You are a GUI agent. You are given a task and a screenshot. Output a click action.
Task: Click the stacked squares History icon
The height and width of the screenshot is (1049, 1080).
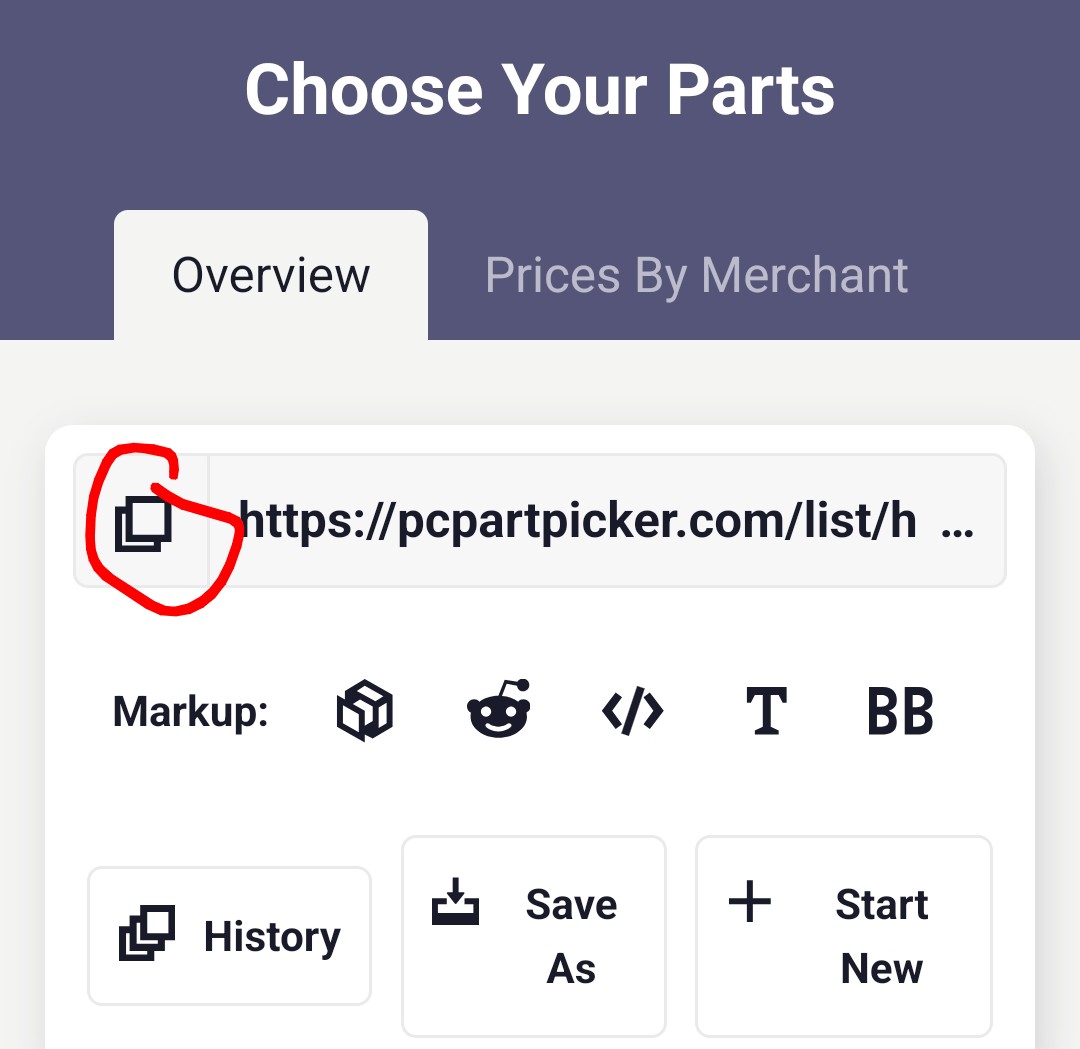click(x=147, y=934)
